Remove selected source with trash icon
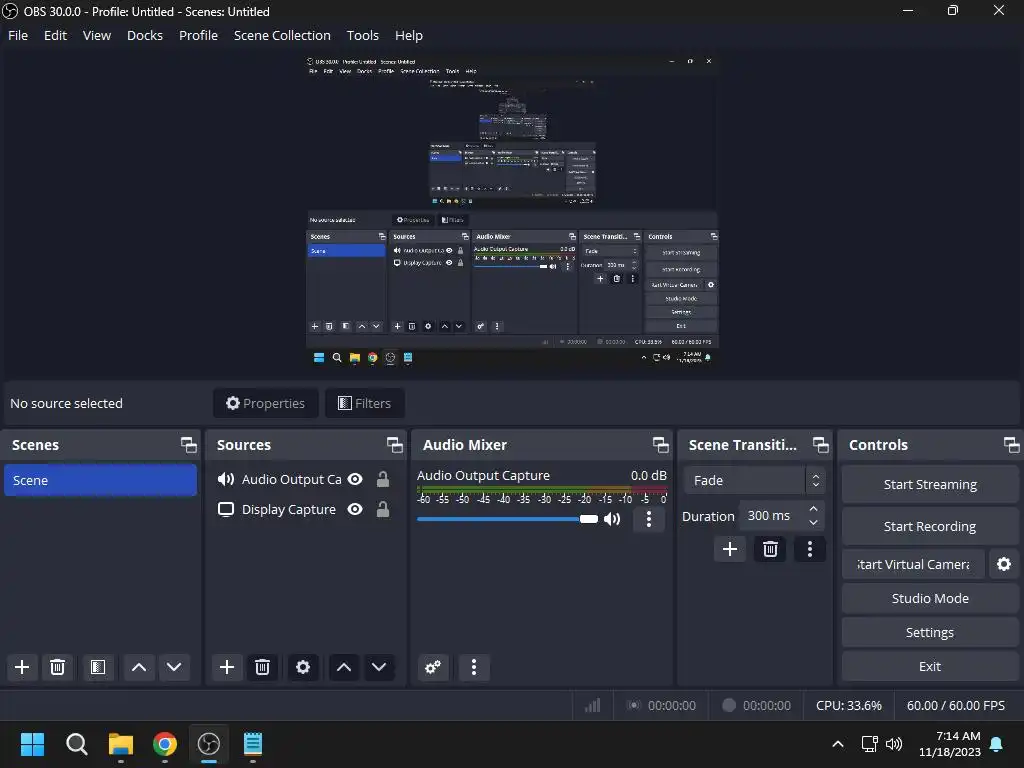The width and height of the screenshot is (1024, 768). [263, 667]
